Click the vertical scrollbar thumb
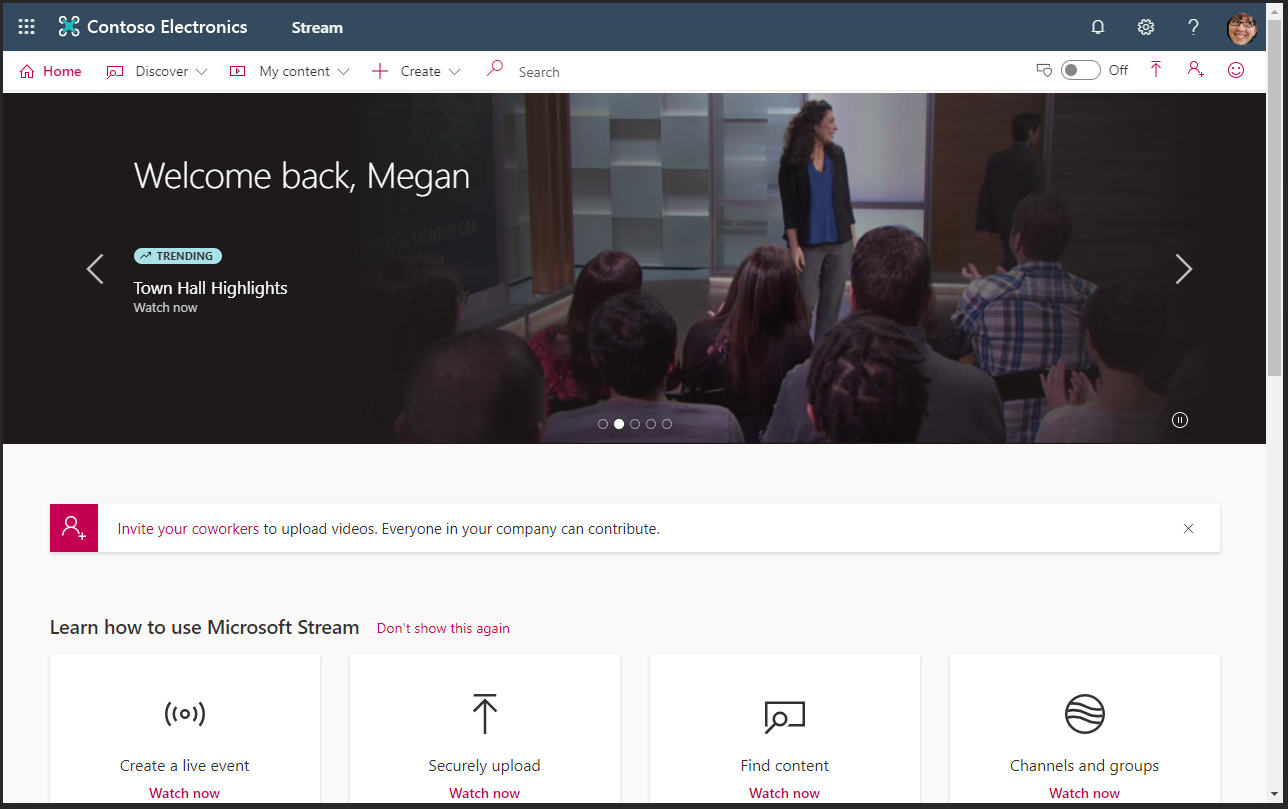 tap(1274, 200)
